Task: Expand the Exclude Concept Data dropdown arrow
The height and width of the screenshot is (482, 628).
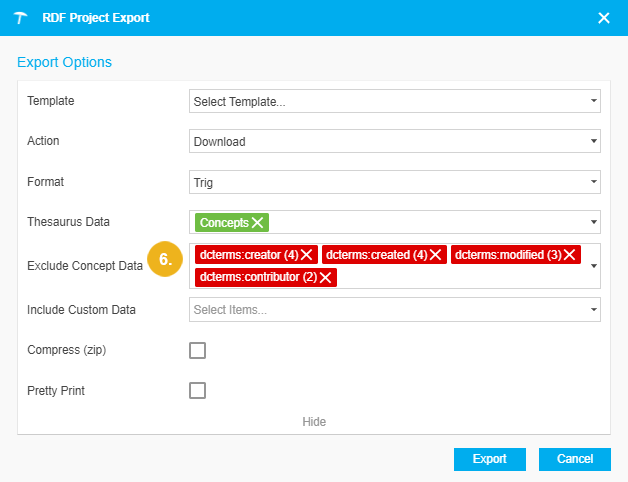Action: pos(593,266)
